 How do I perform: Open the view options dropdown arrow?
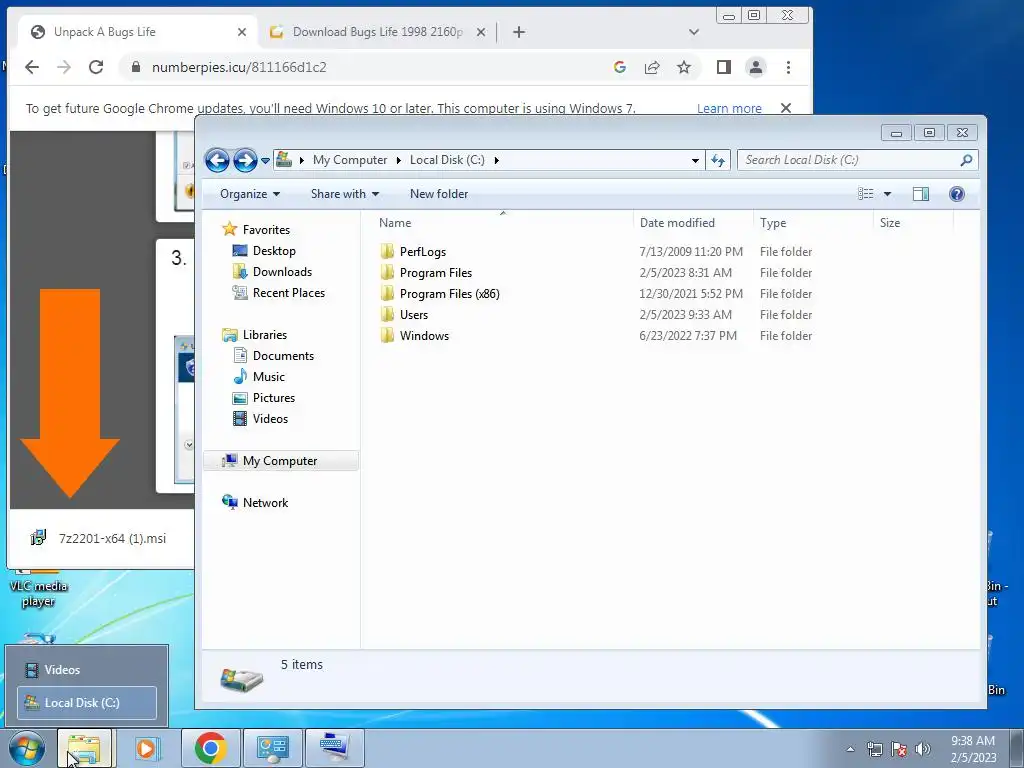coord(888,194)
